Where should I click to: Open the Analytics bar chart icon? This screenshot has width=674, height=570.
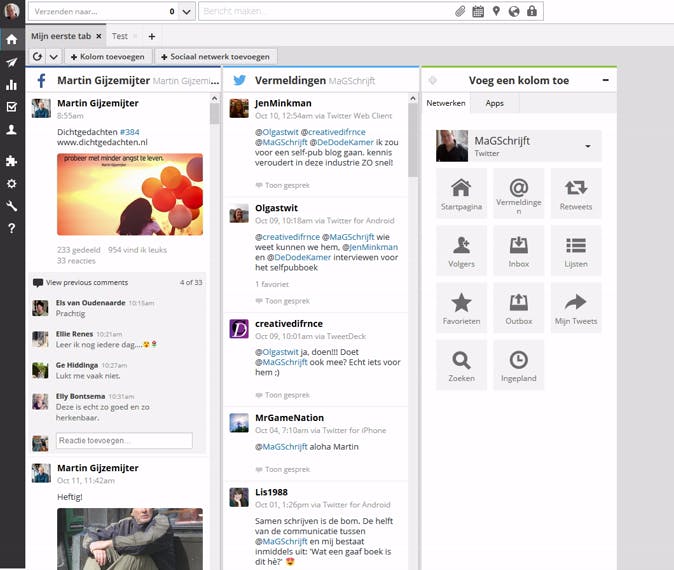click(x=12, y=85)
